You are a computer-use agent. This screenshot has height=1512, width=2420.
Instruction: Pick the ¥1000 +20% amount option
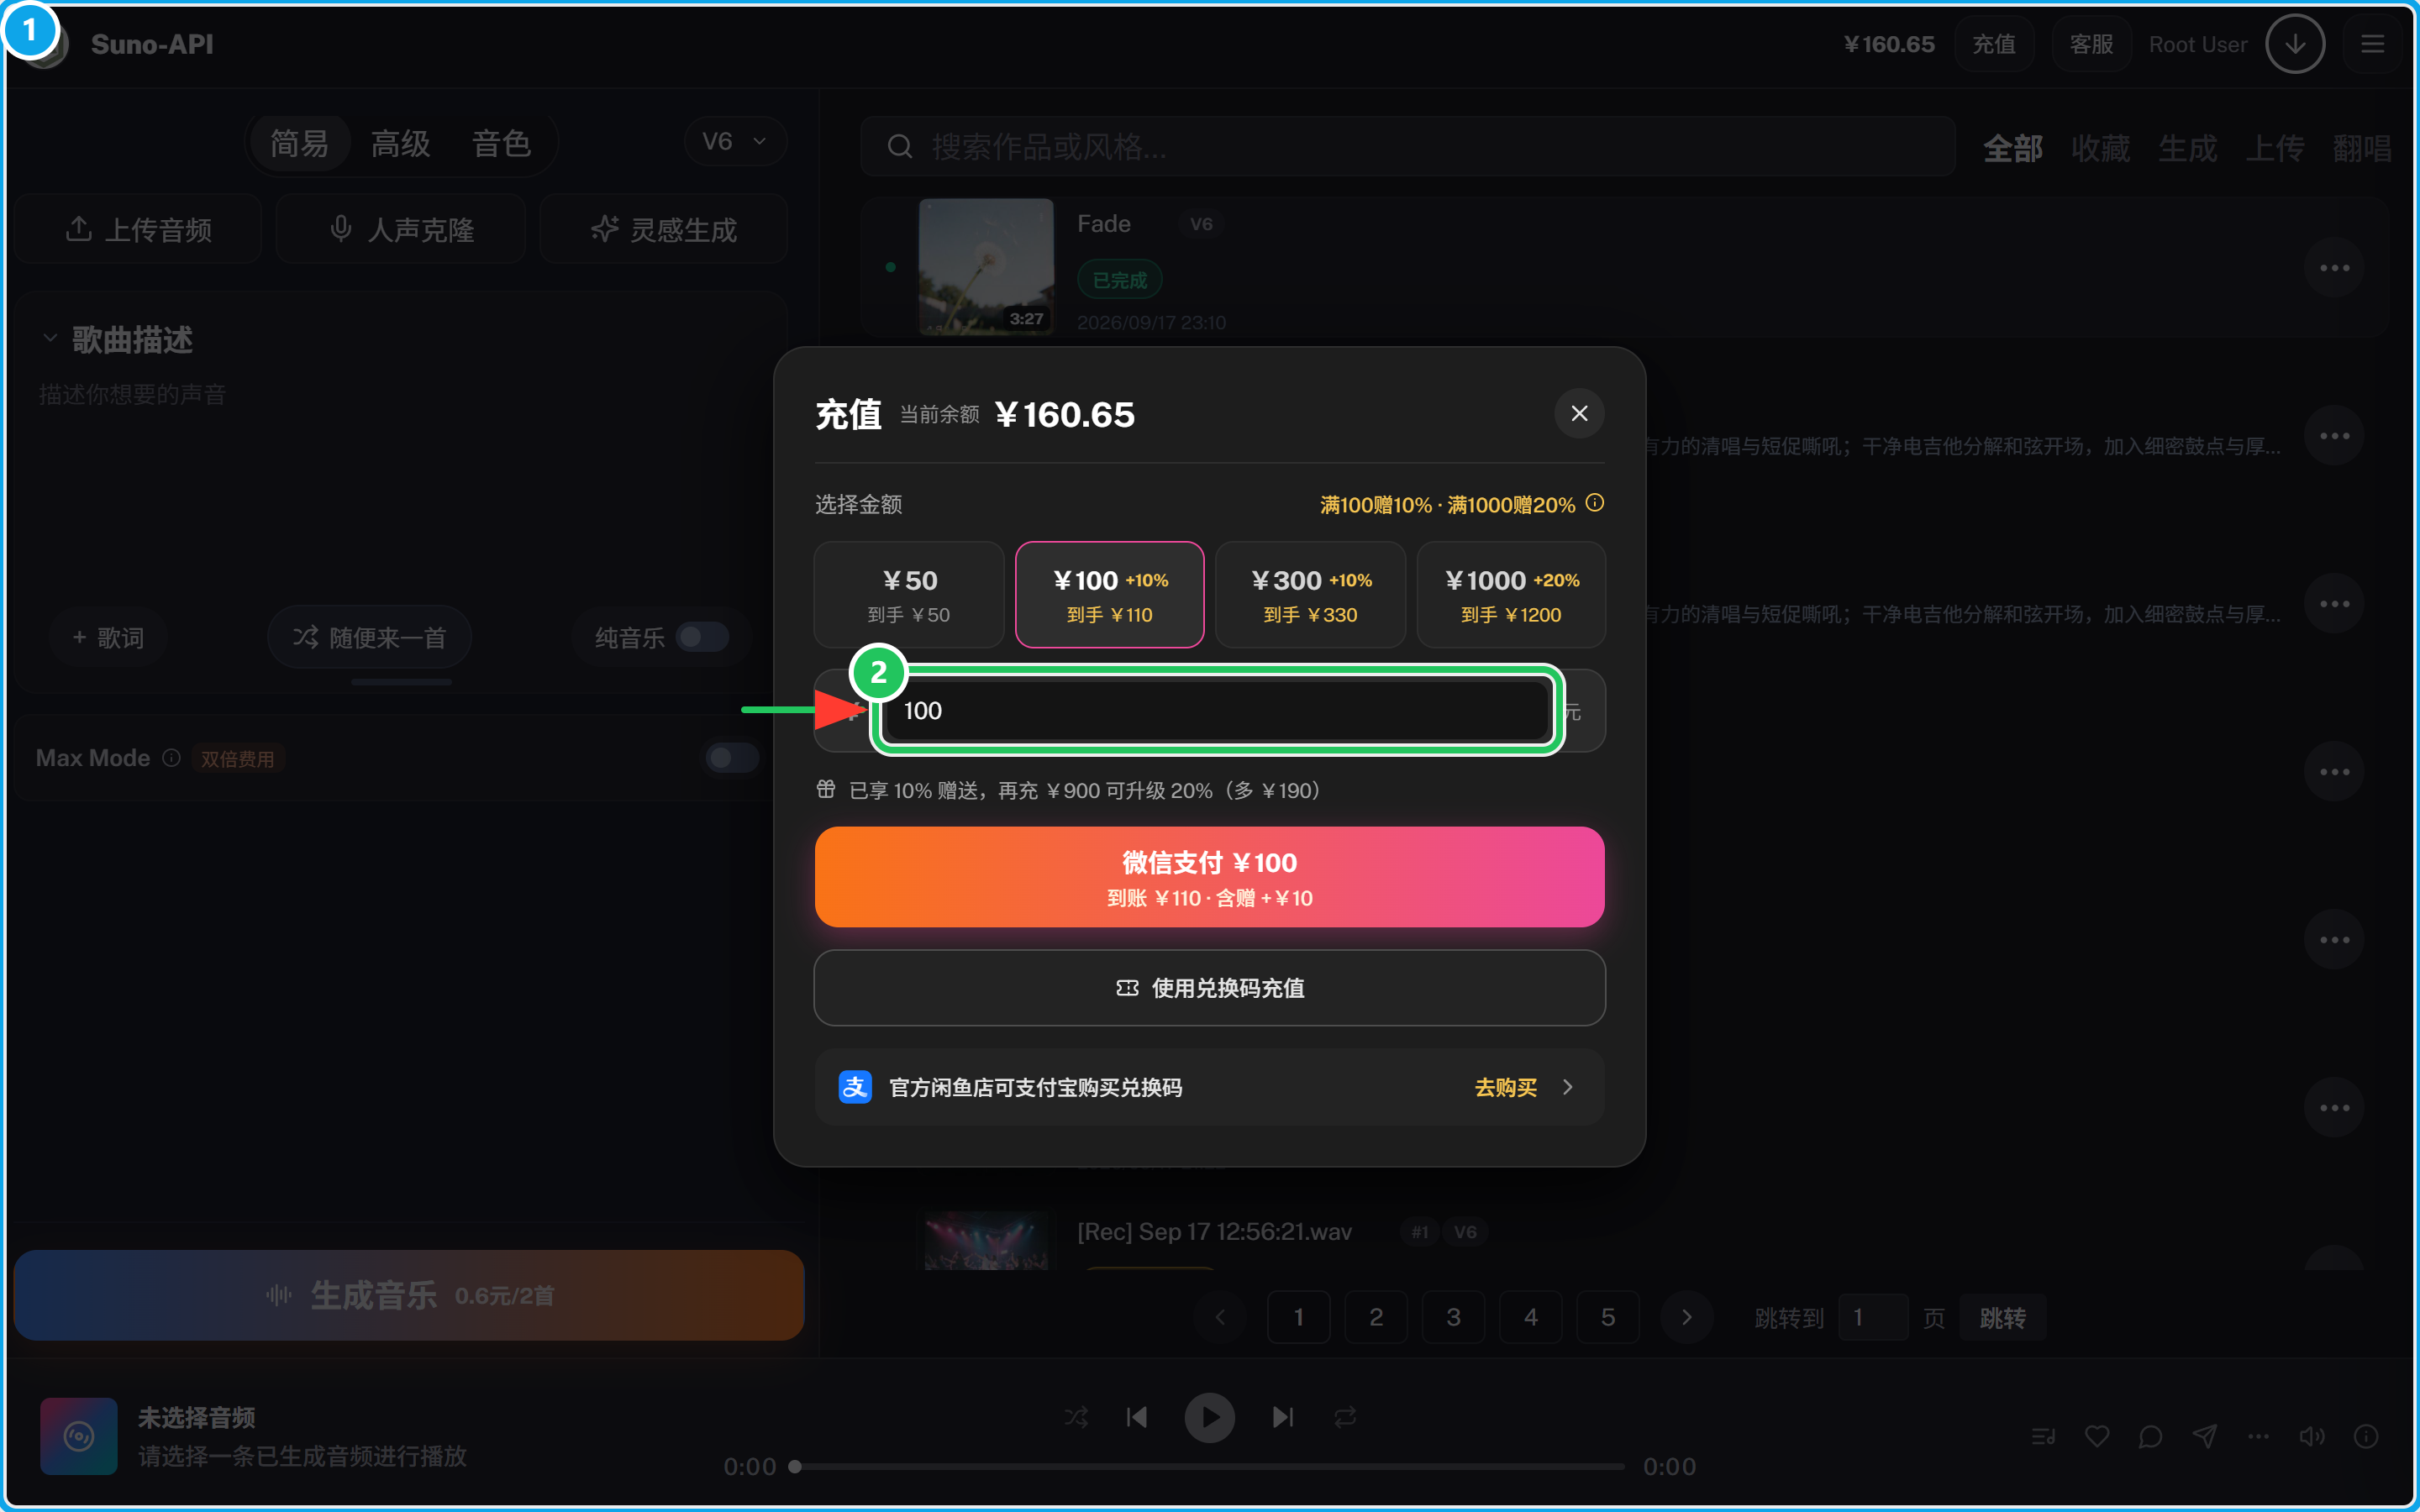(1512, 595)
